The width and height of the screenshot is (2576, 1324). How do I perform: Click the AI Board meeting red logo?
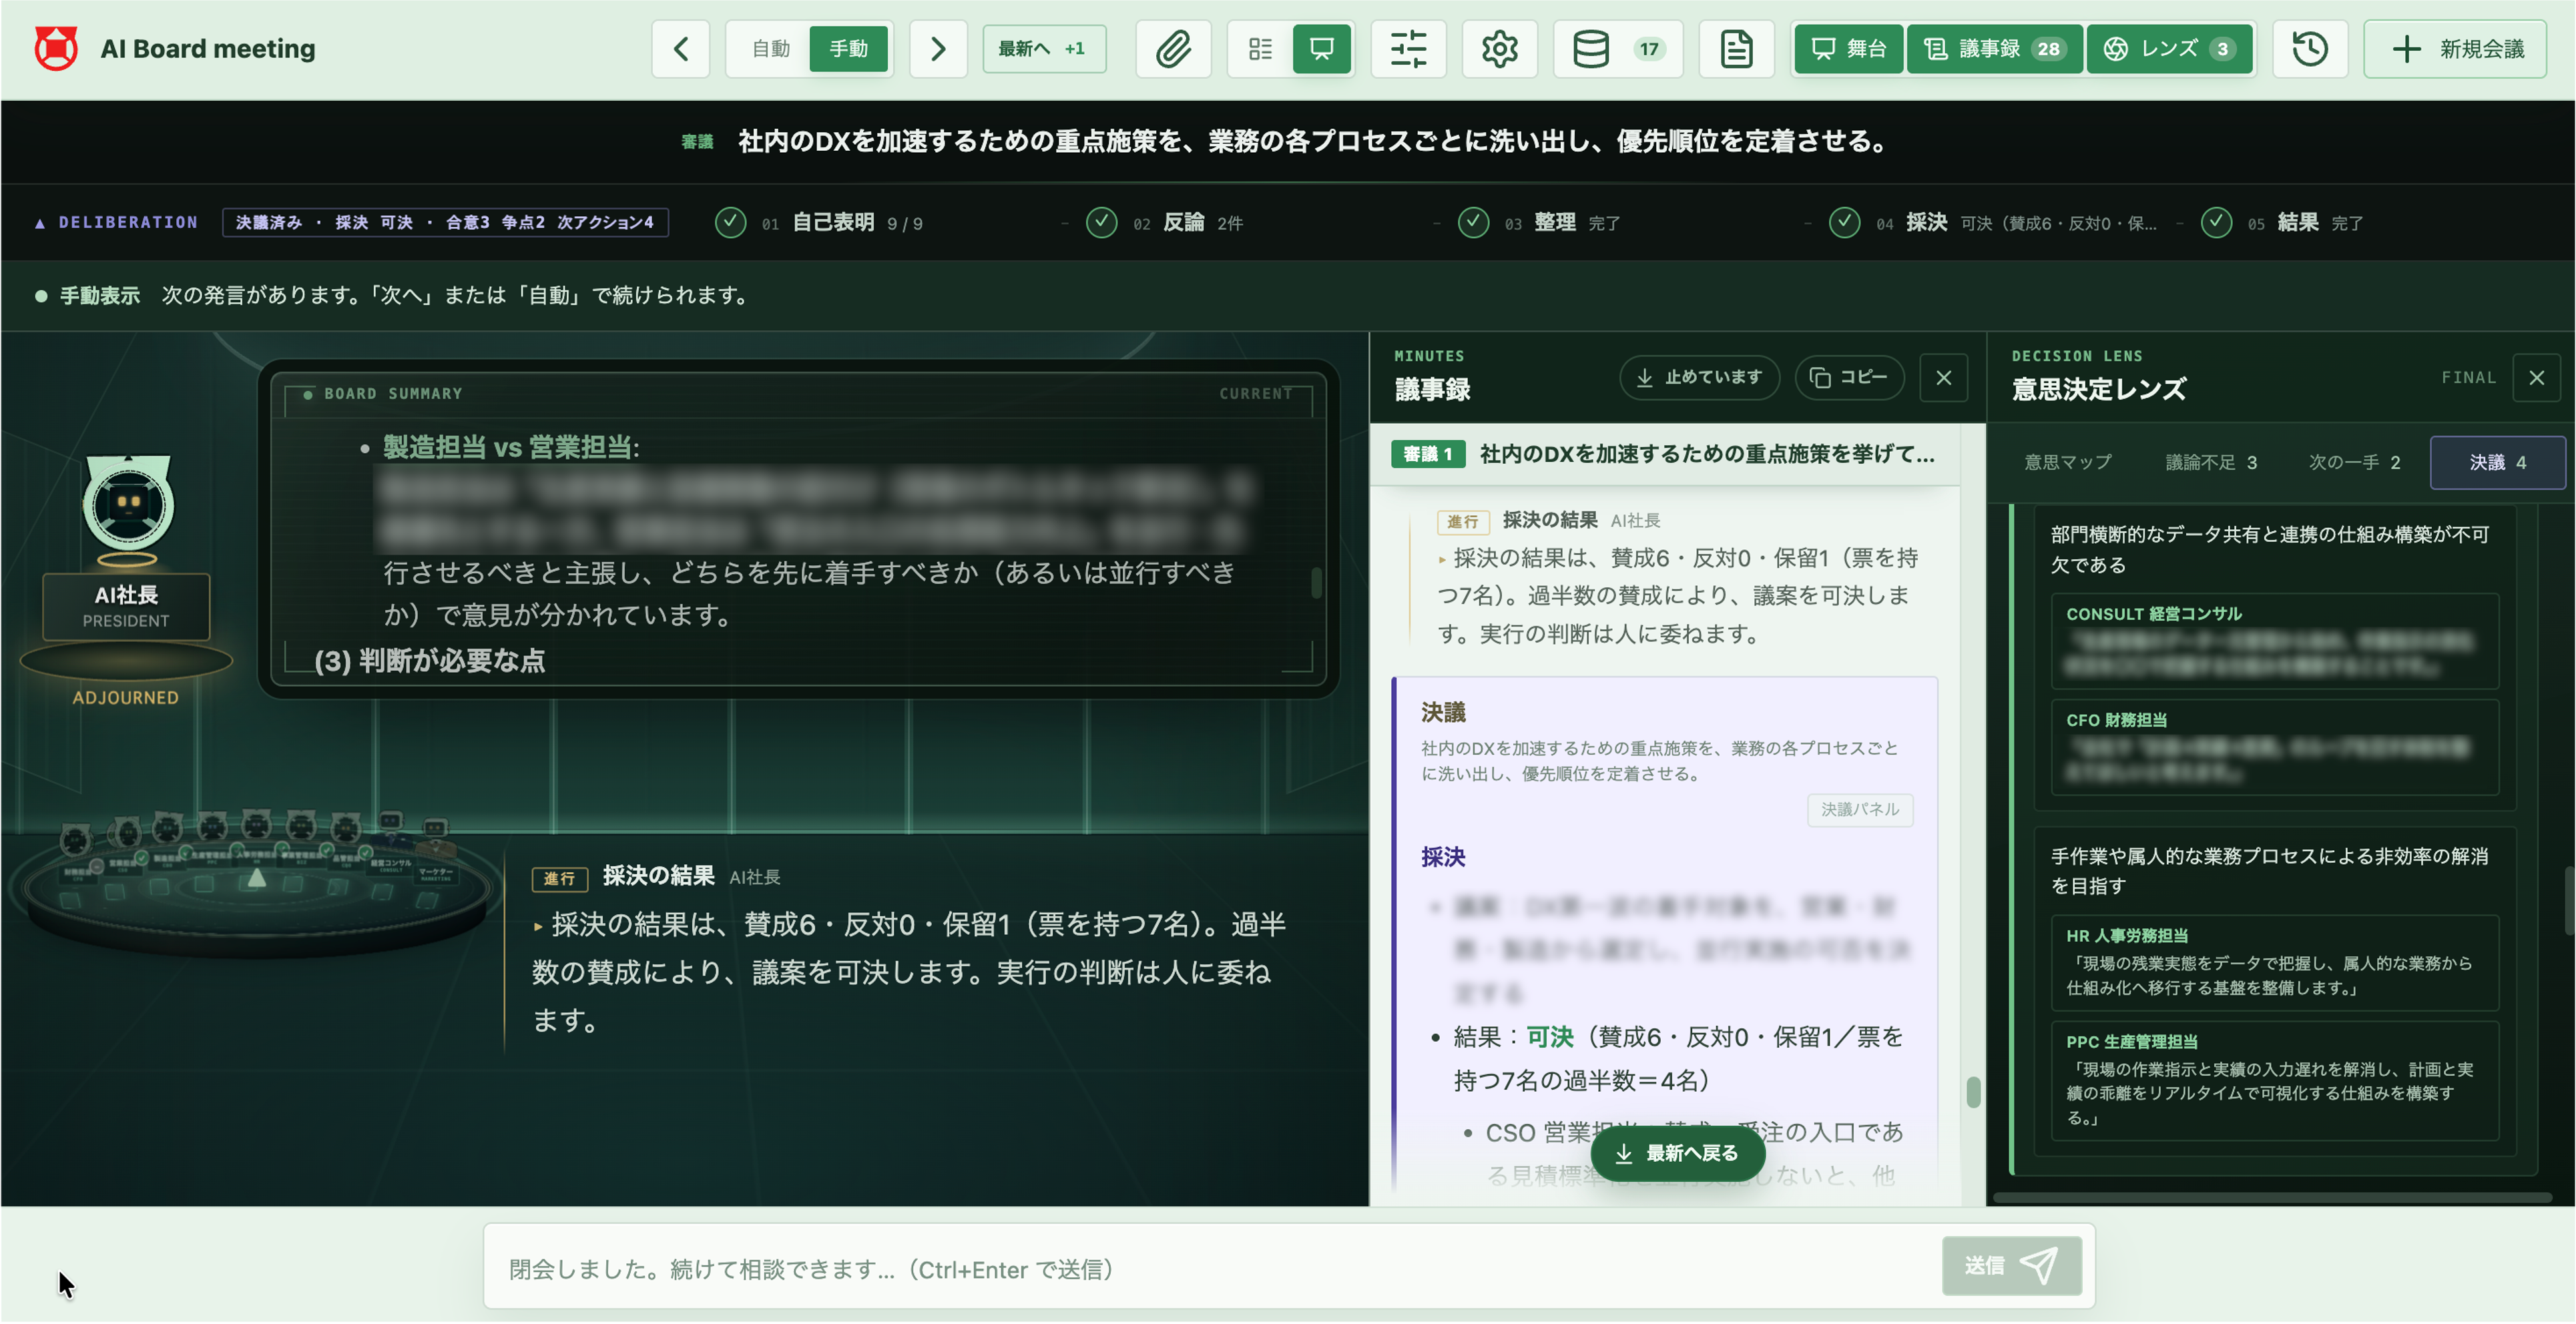pos(56,48)
